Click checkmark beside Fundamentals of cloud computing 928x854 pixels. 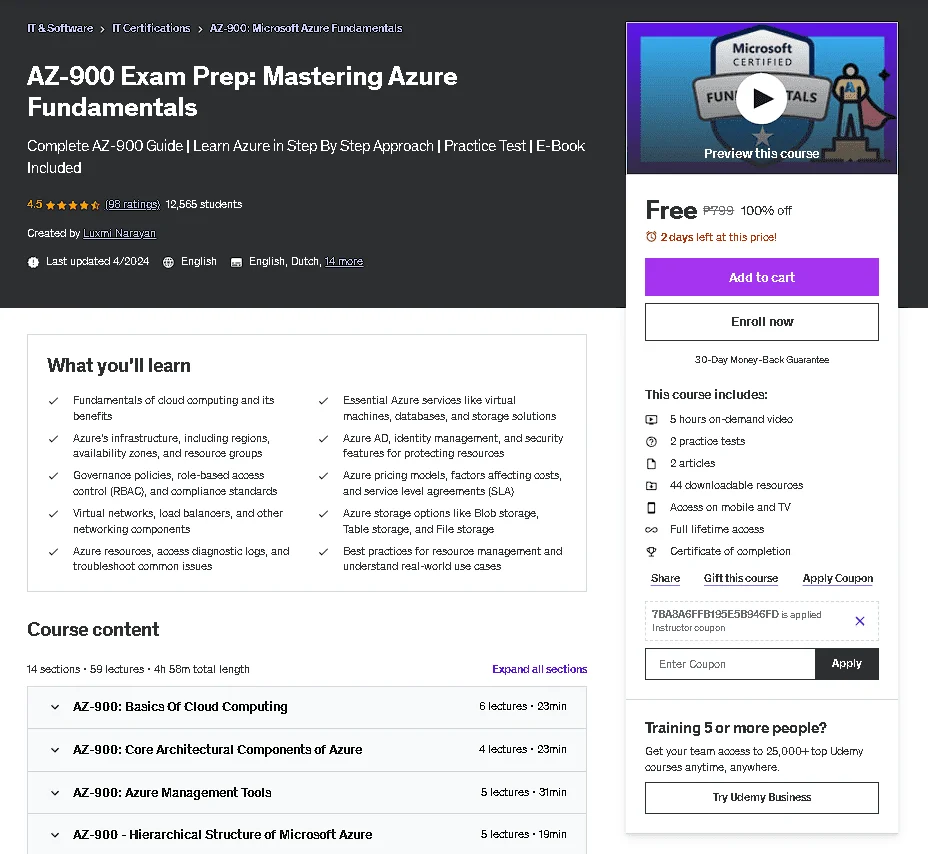(53, 401)
